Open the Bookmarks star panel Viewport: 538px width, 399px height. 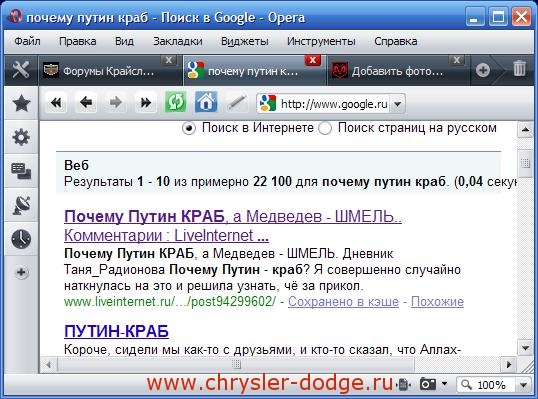[x=21, y=103]
